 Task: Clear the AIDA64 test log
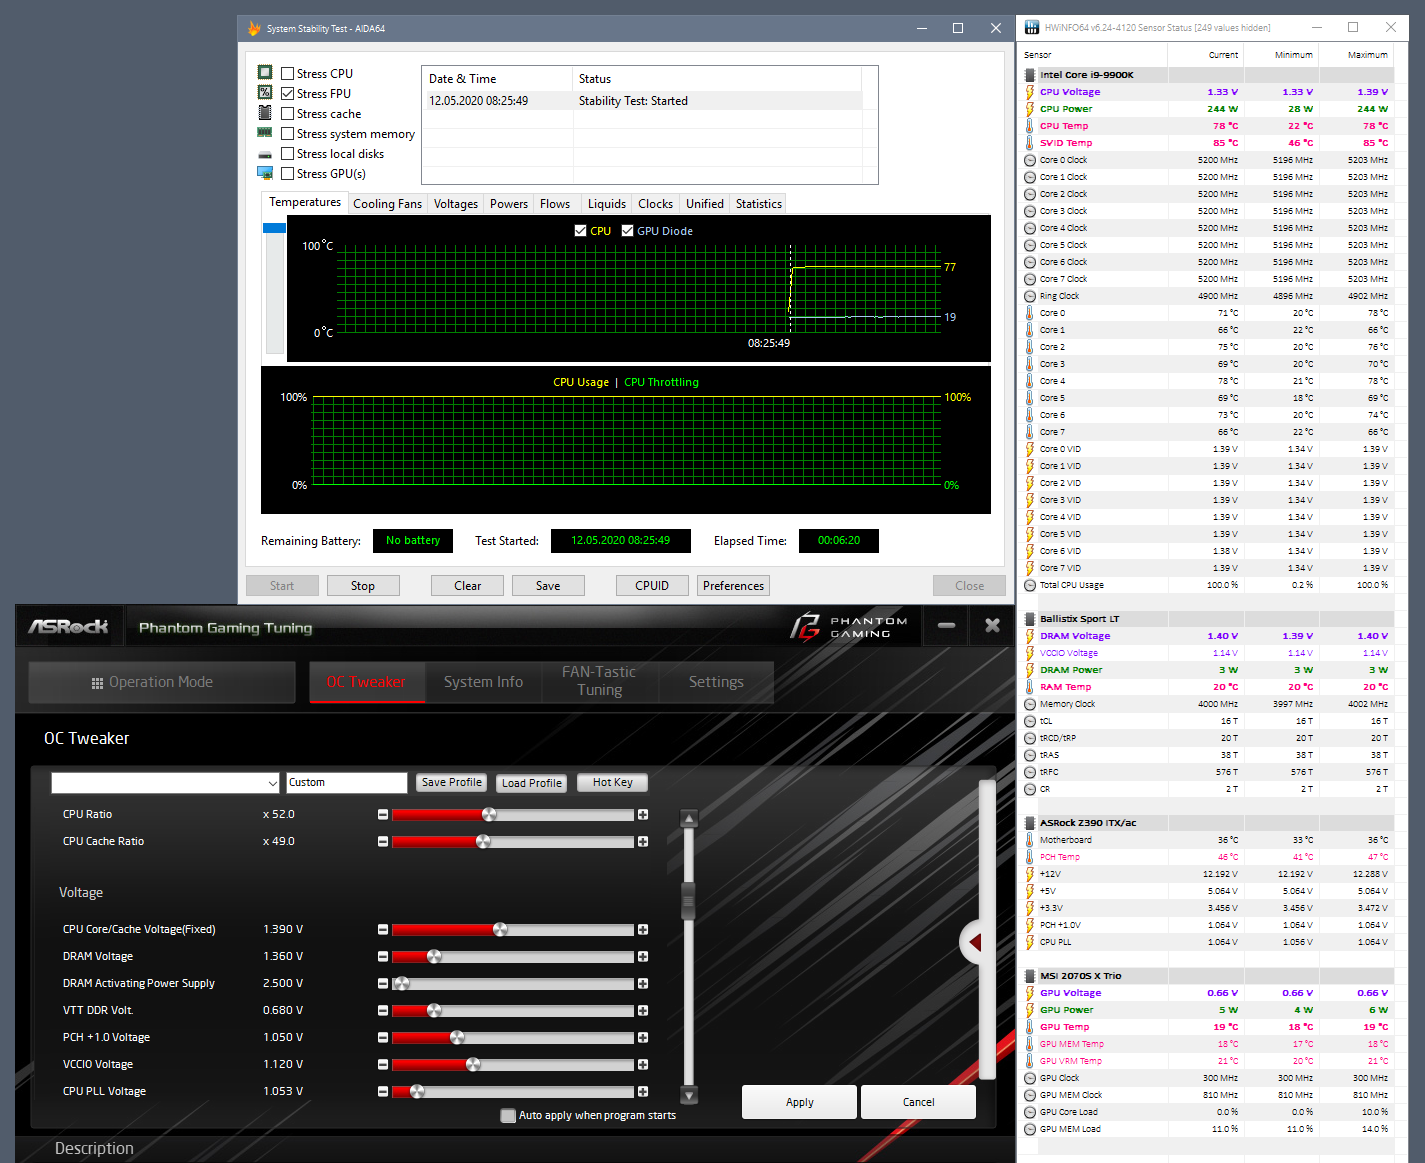pos(467,586)
